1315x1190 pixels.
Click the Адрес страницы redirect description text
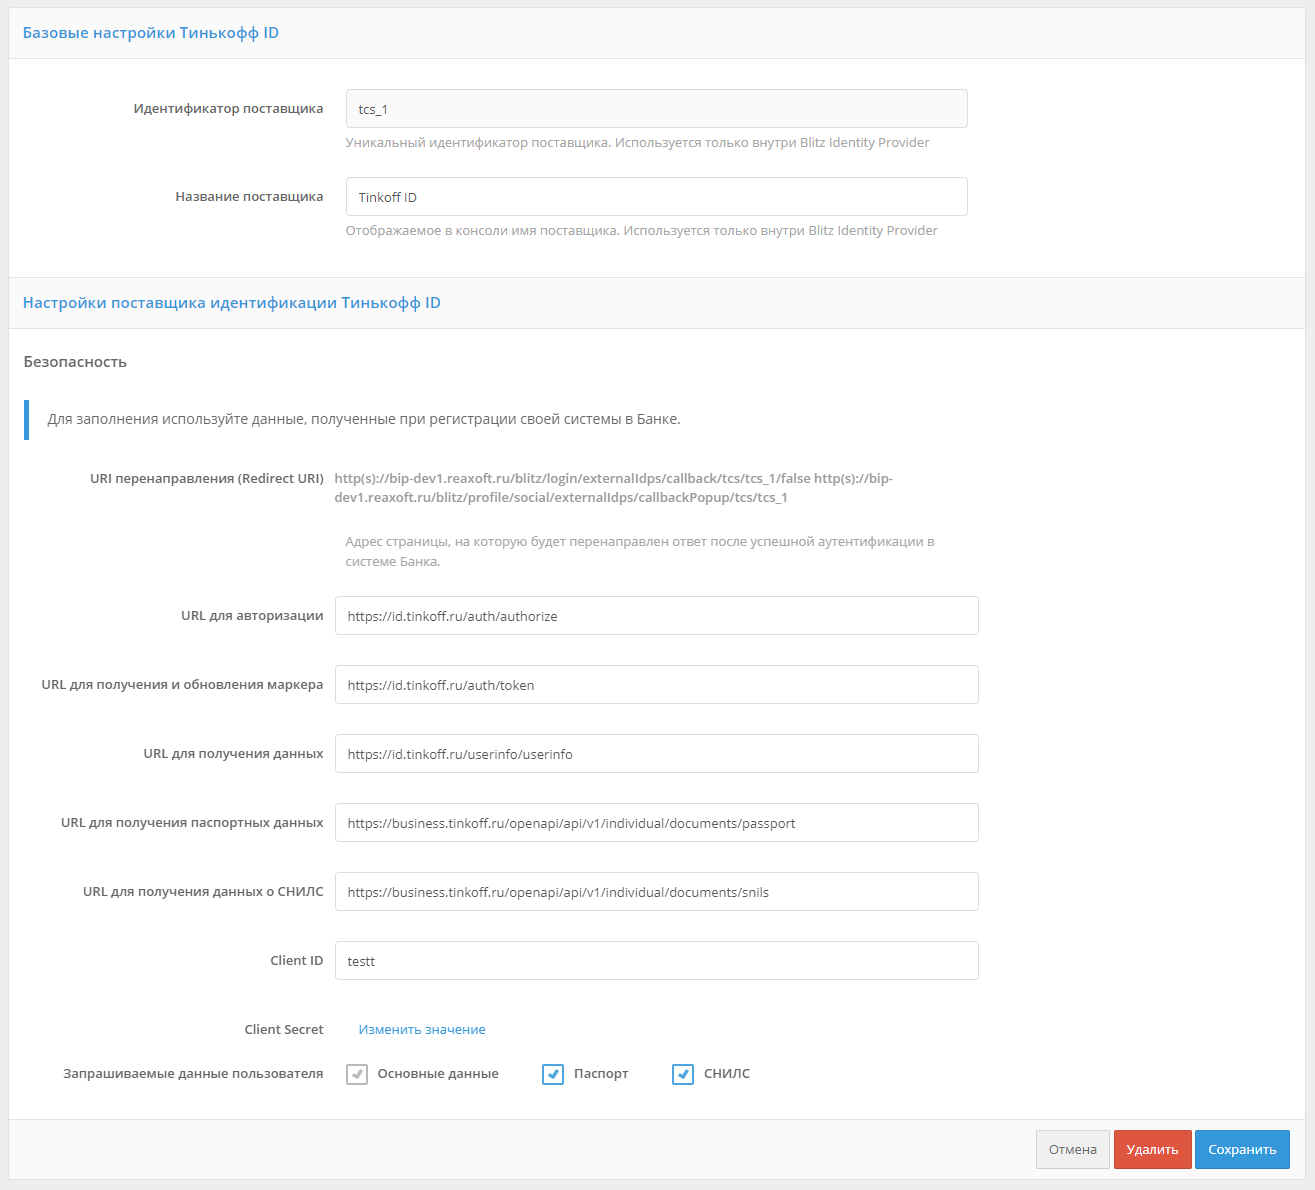point(640,552)
